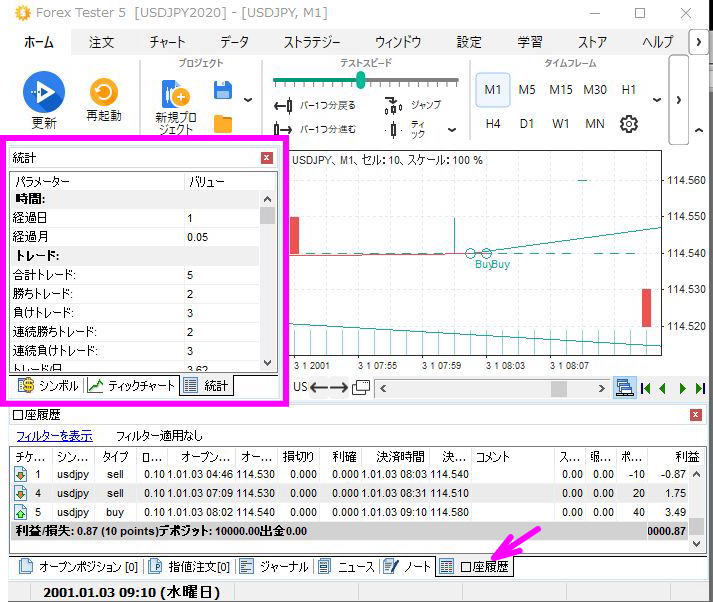The image size is (713, 602).
Task: Click the auto-scroll chart monitor icon
Action: pyautogui.click(x=624, y=388)
